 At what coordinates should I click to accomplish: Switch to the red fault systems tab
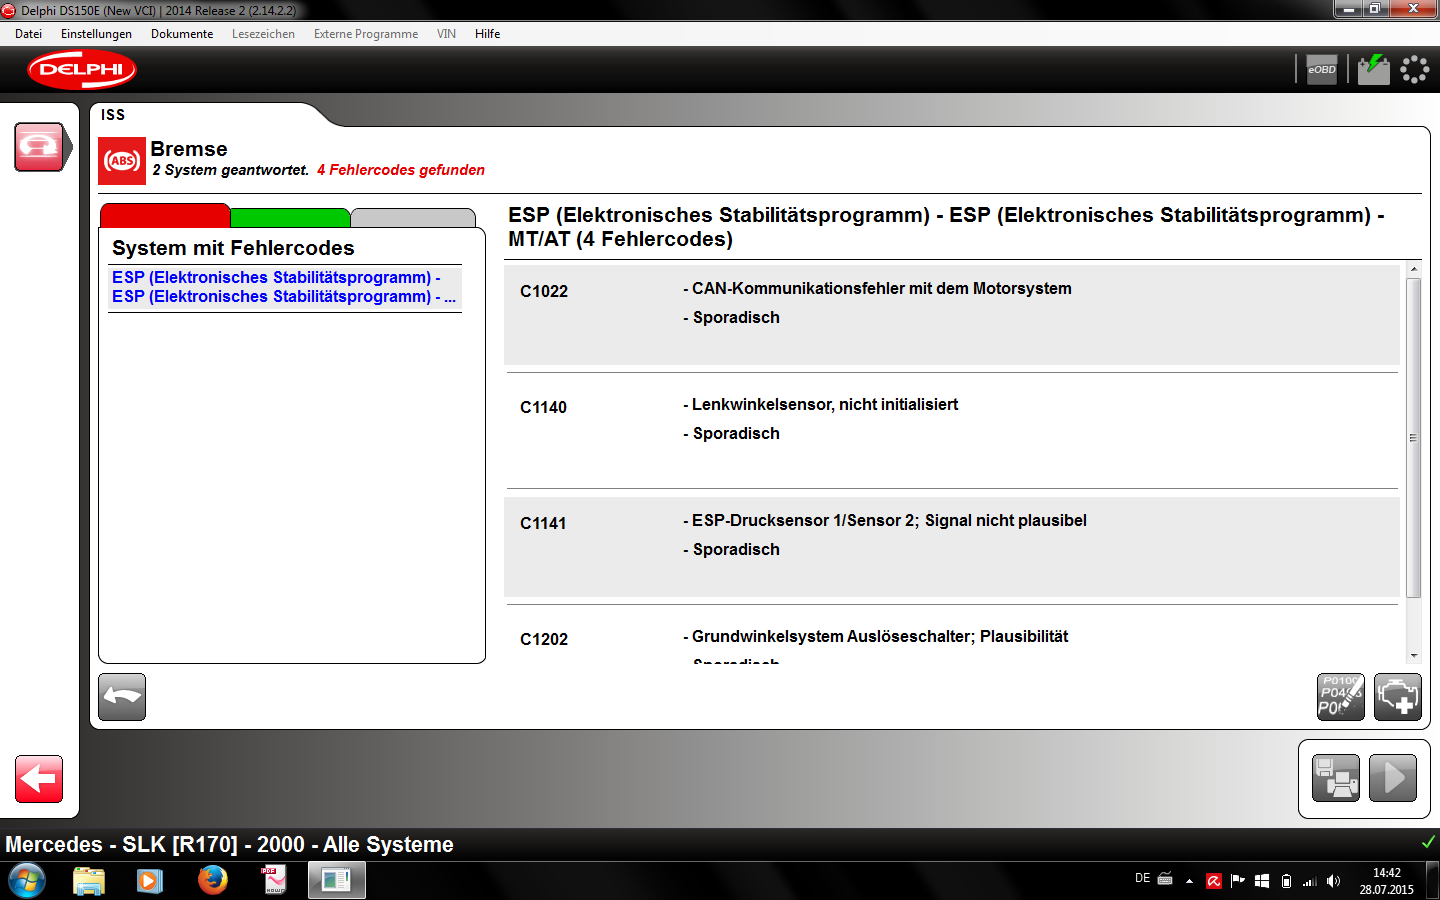165,216
